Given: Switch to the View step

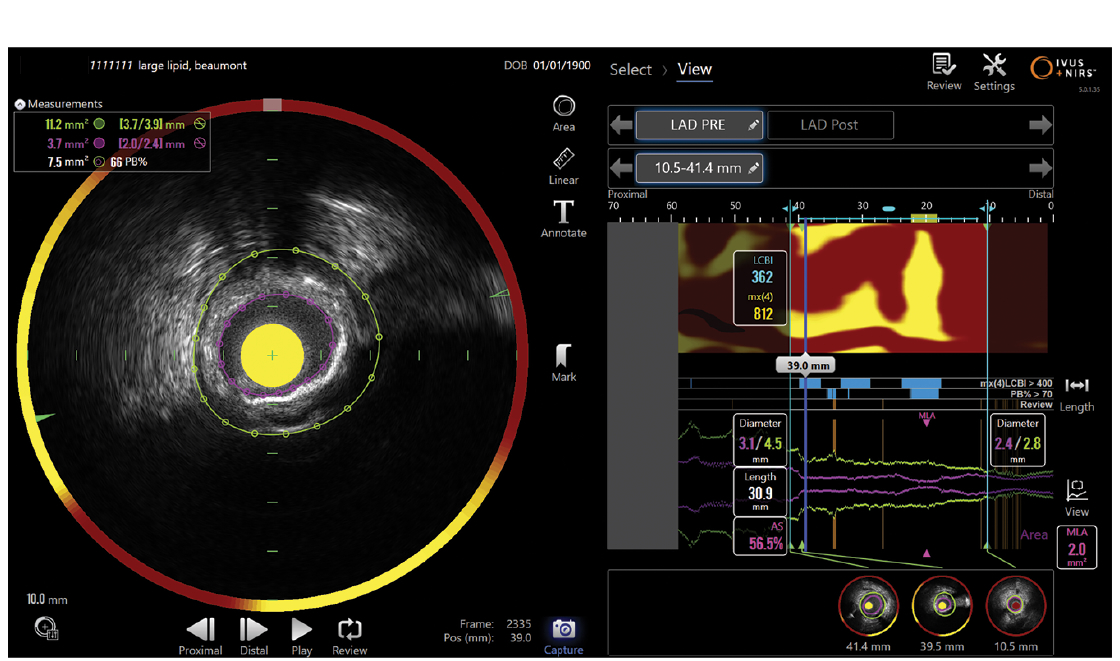Looking at the screenshot, I should click(694, 69).
